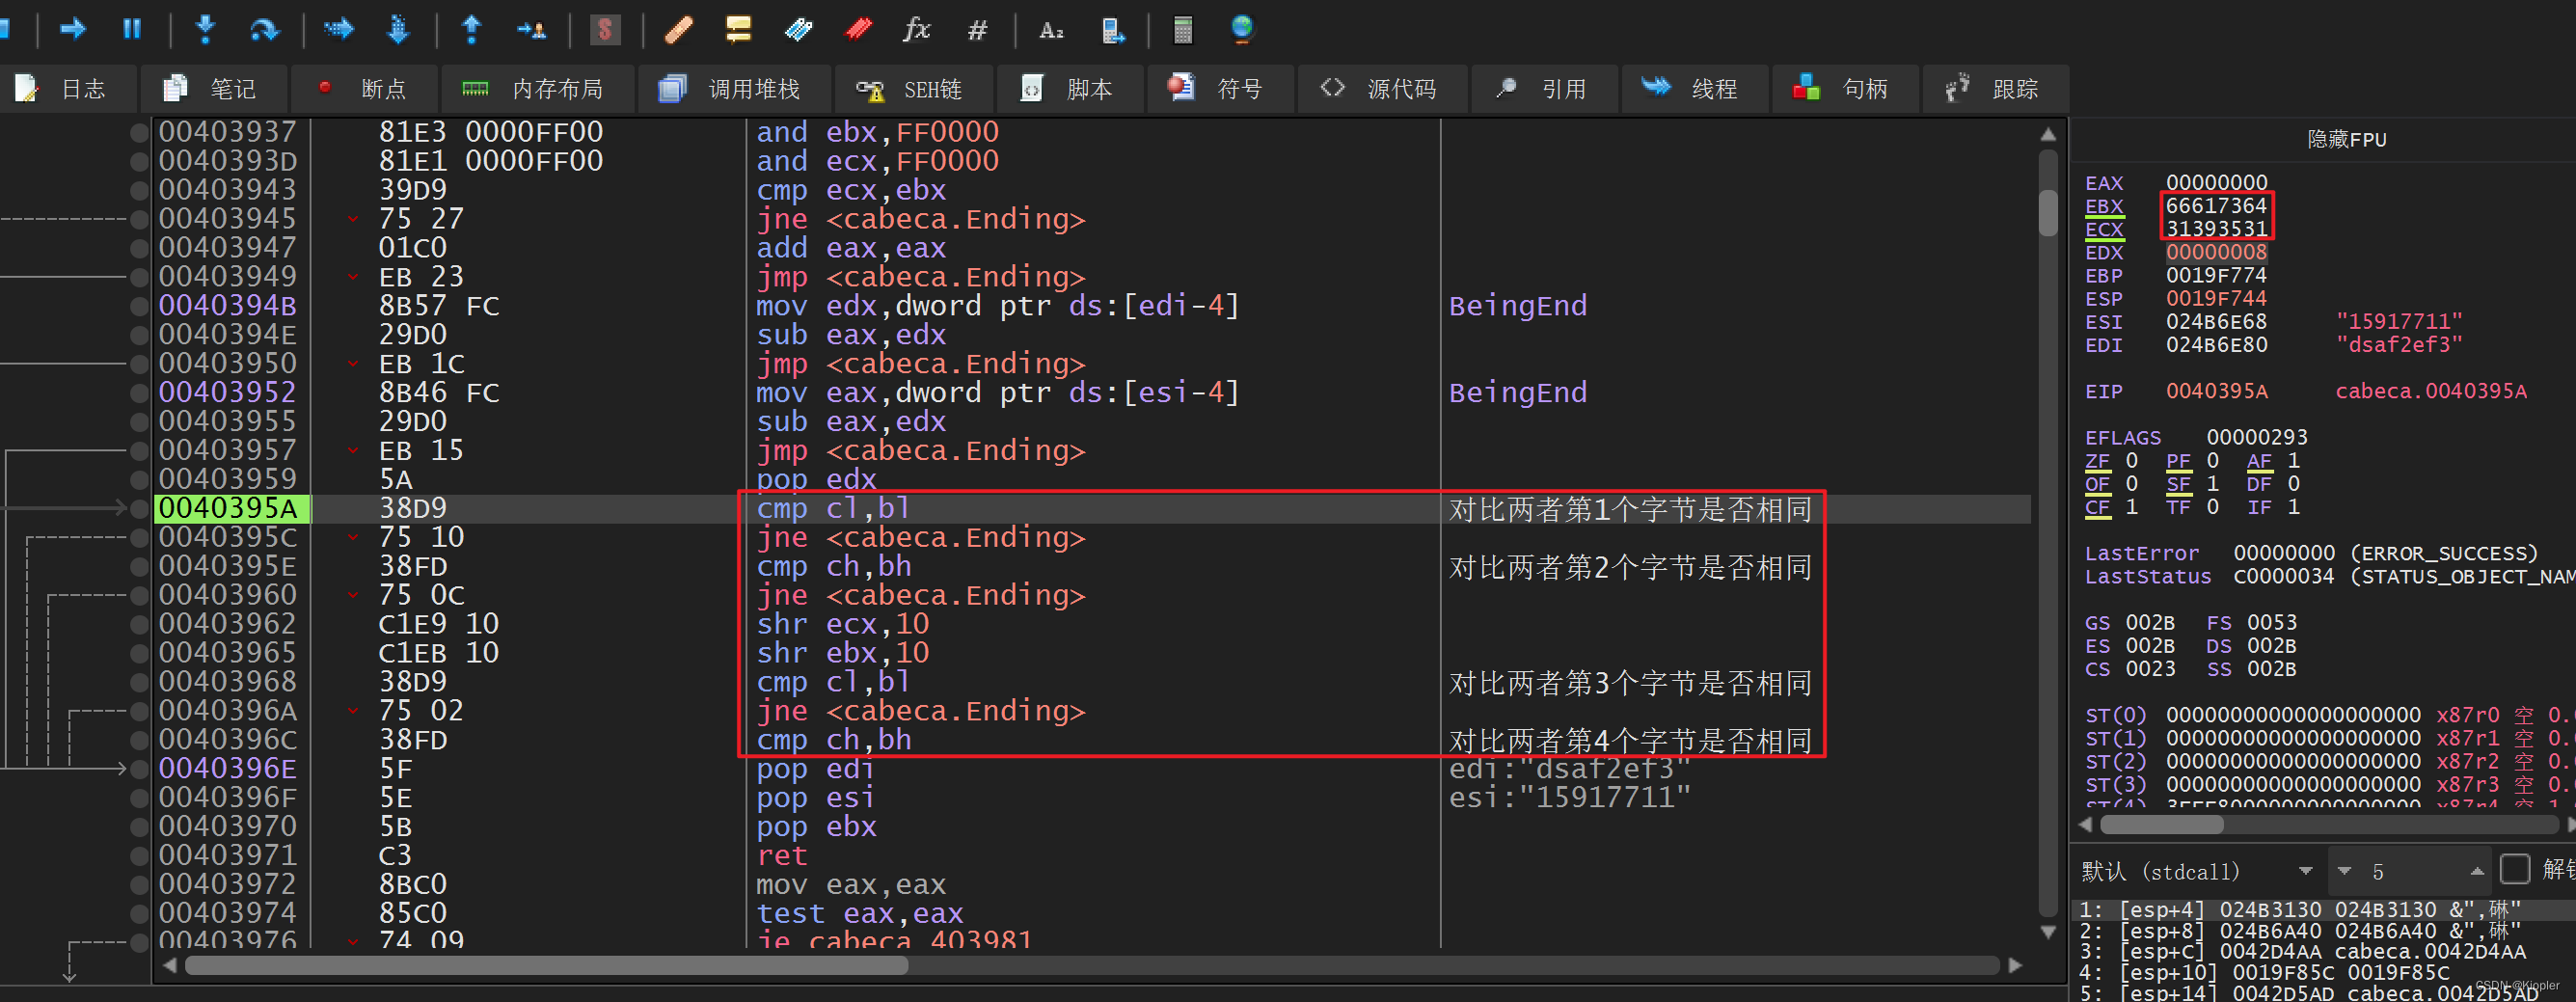Select the ZF flag in EFLAGS
The image size is (2576, 1002).
2097,461
